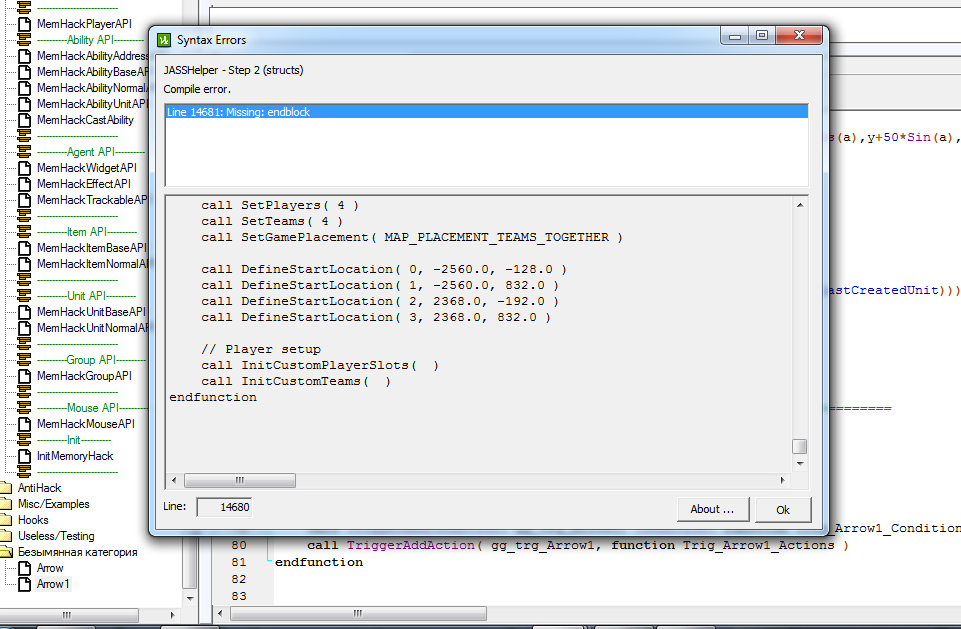Click 'call InitCustomTeams( )' line in dialog

pyautogui.click(x=295, y=381)
